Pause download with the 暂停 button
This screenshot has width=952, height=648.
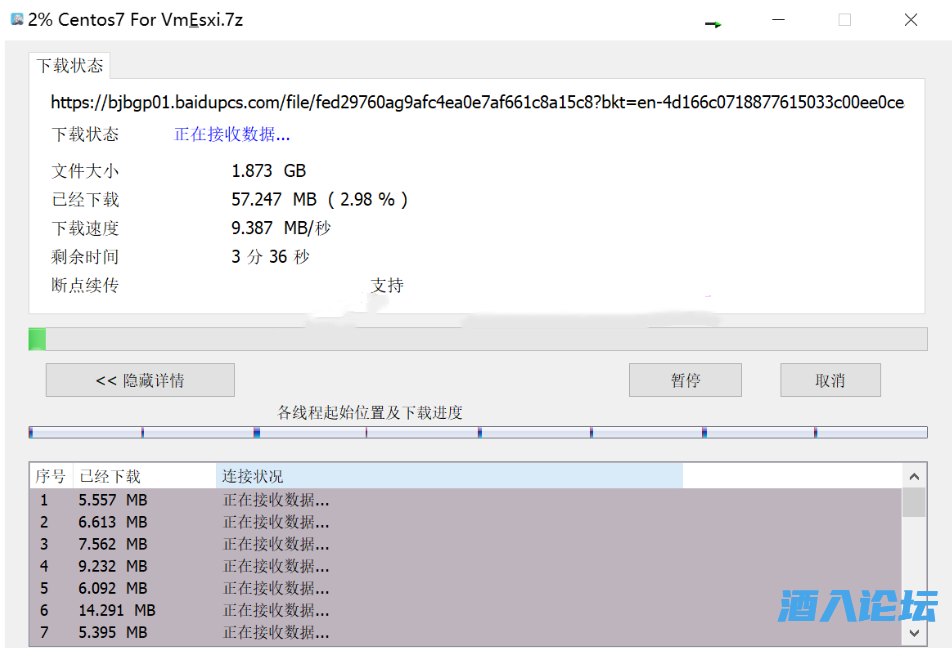click(685, 380)
